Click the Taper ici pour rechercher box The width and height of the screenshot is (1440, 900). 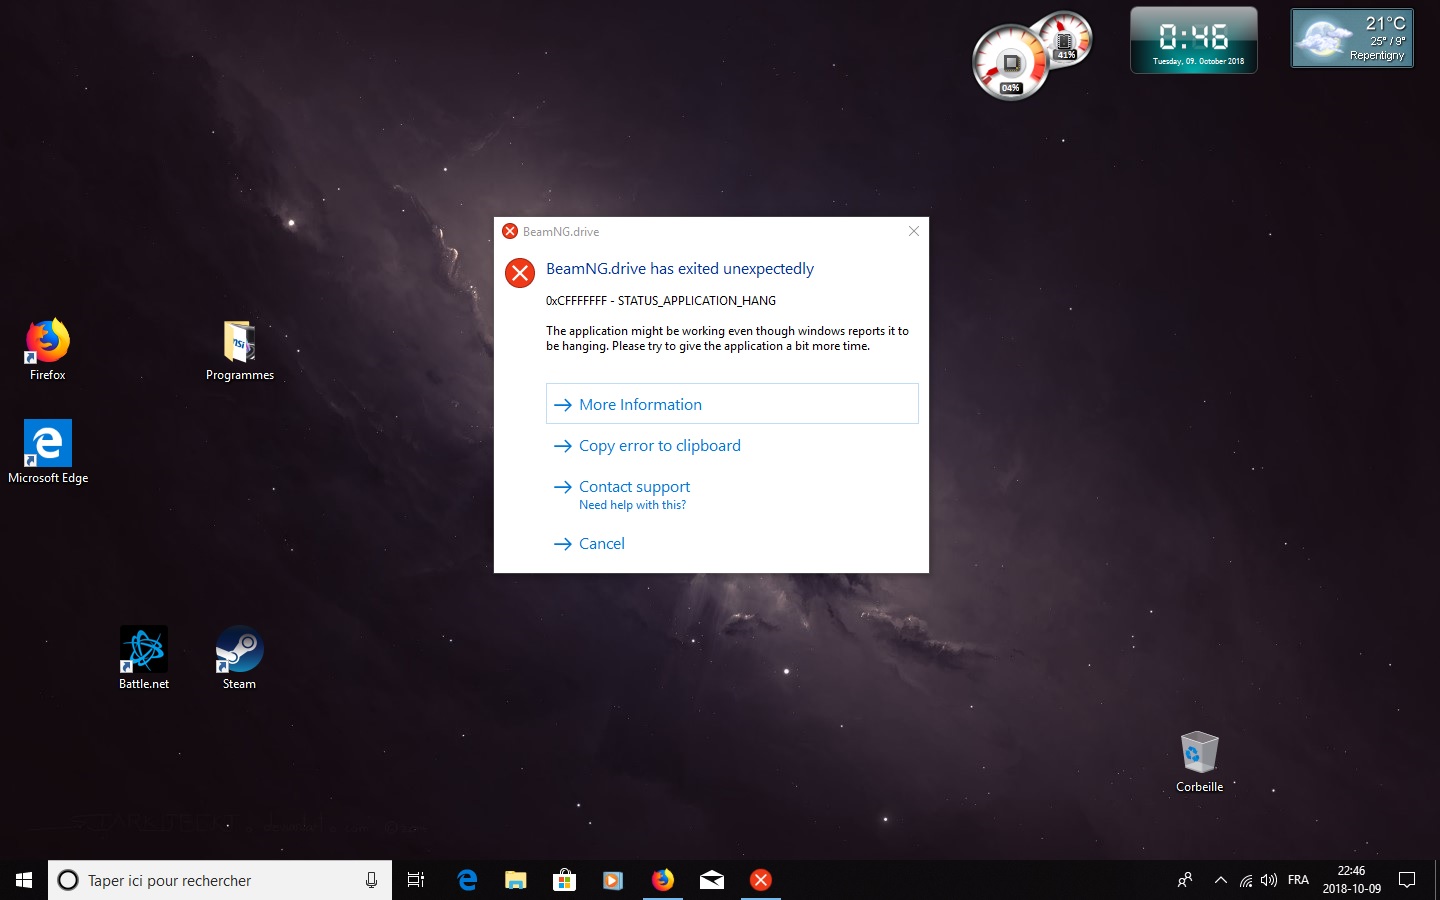(x=220, y=880)
